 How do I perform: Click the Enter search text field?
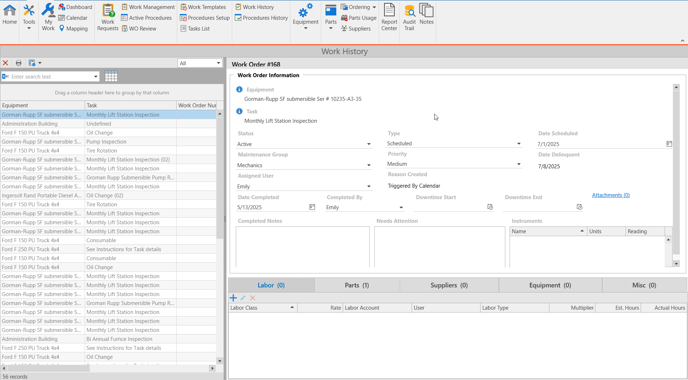pyautogui.click(x=50, y=76)
